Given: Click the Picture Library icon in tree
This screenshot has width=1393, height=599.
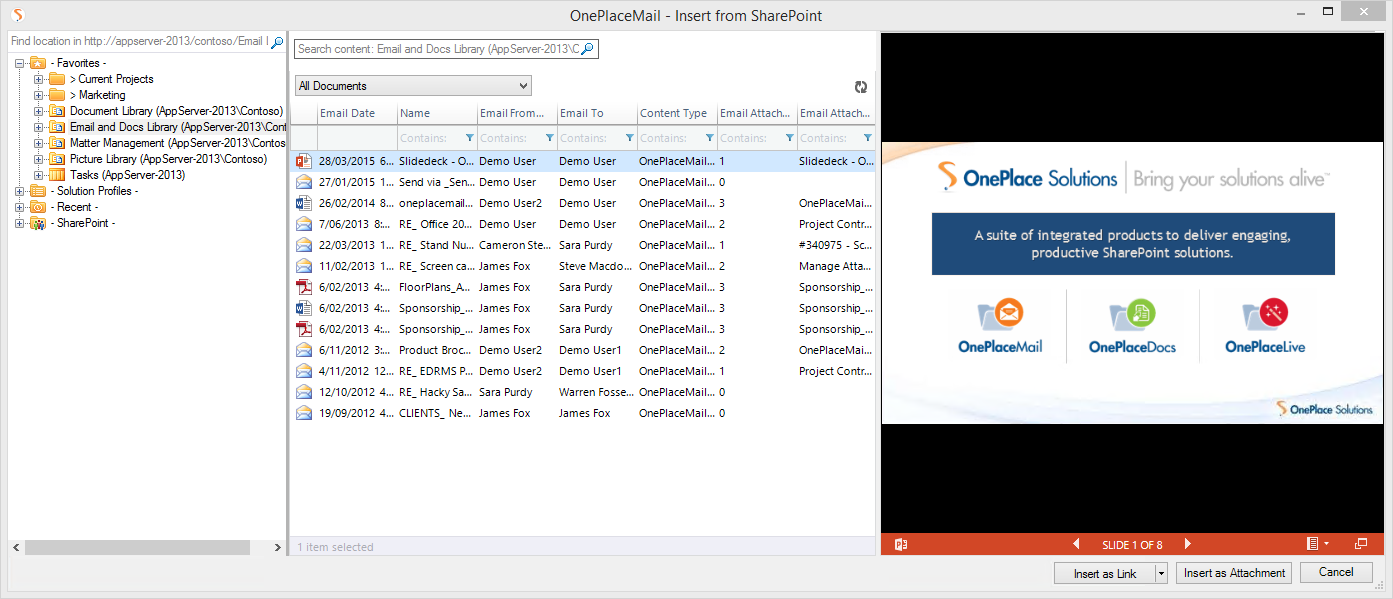Looking at the screenshot, I should click(x=58, y=159).
